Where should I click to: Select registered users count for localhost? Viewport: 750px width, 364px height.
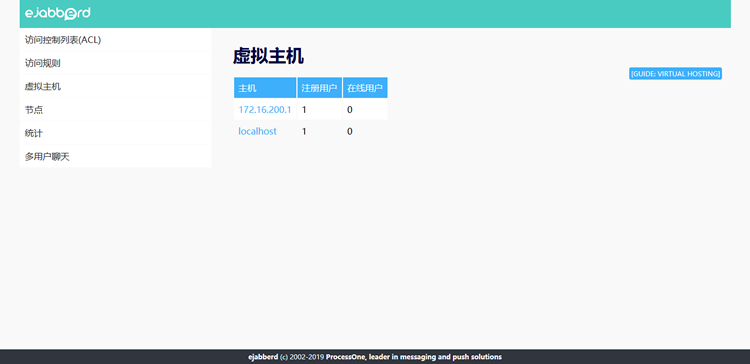pos(304,131)
